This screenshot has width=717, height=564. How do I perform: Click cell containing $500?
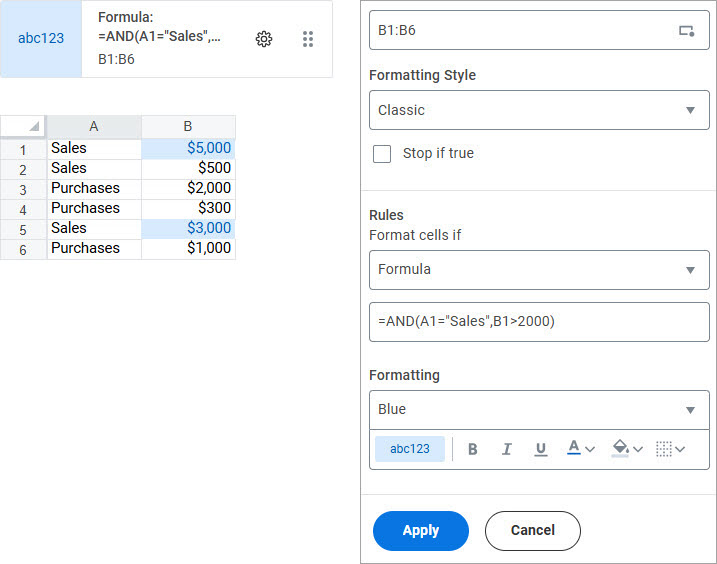(188, 168)
